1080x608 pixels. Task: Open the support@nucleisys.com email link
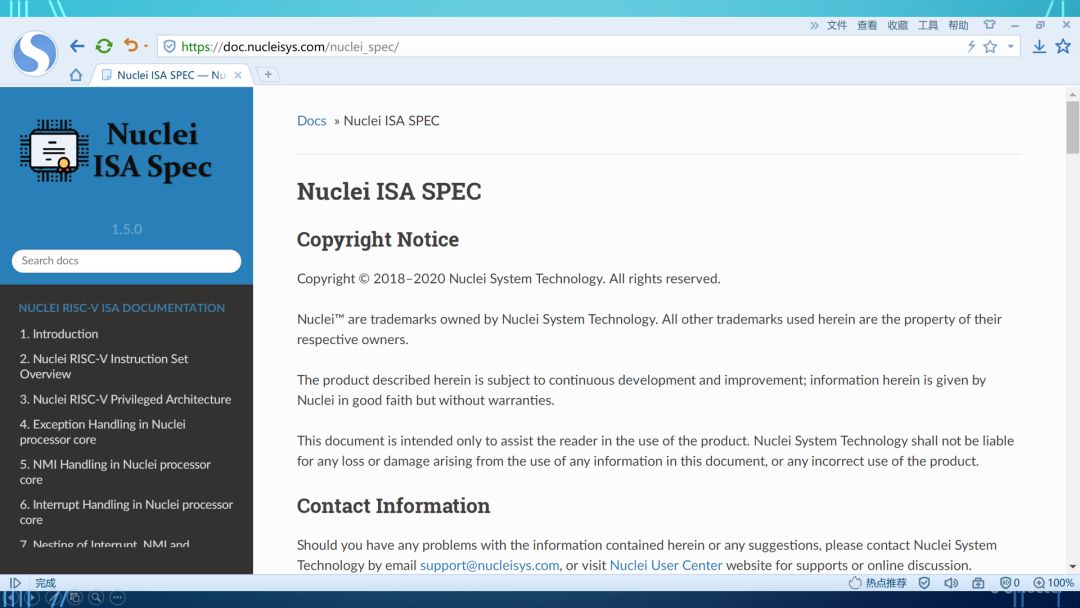tap(489, 565)
